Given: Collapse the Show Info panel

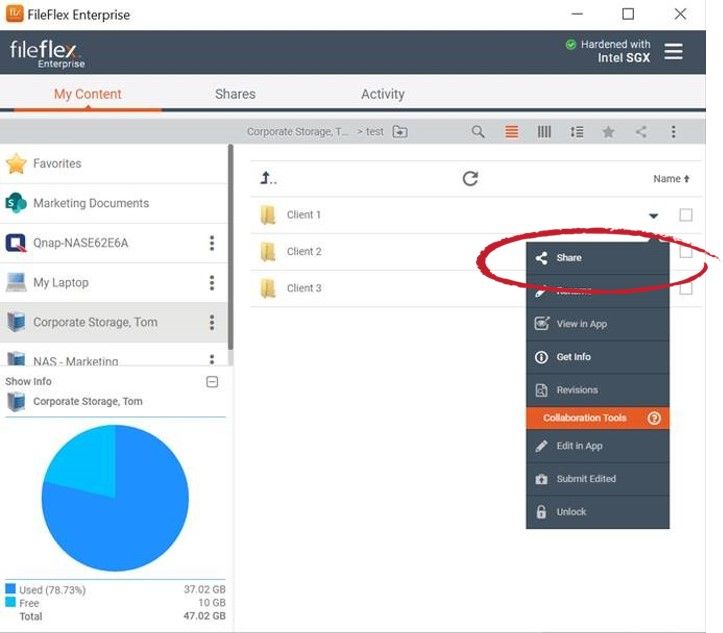Looking at the screenshot, I should [x=212, y=382].
